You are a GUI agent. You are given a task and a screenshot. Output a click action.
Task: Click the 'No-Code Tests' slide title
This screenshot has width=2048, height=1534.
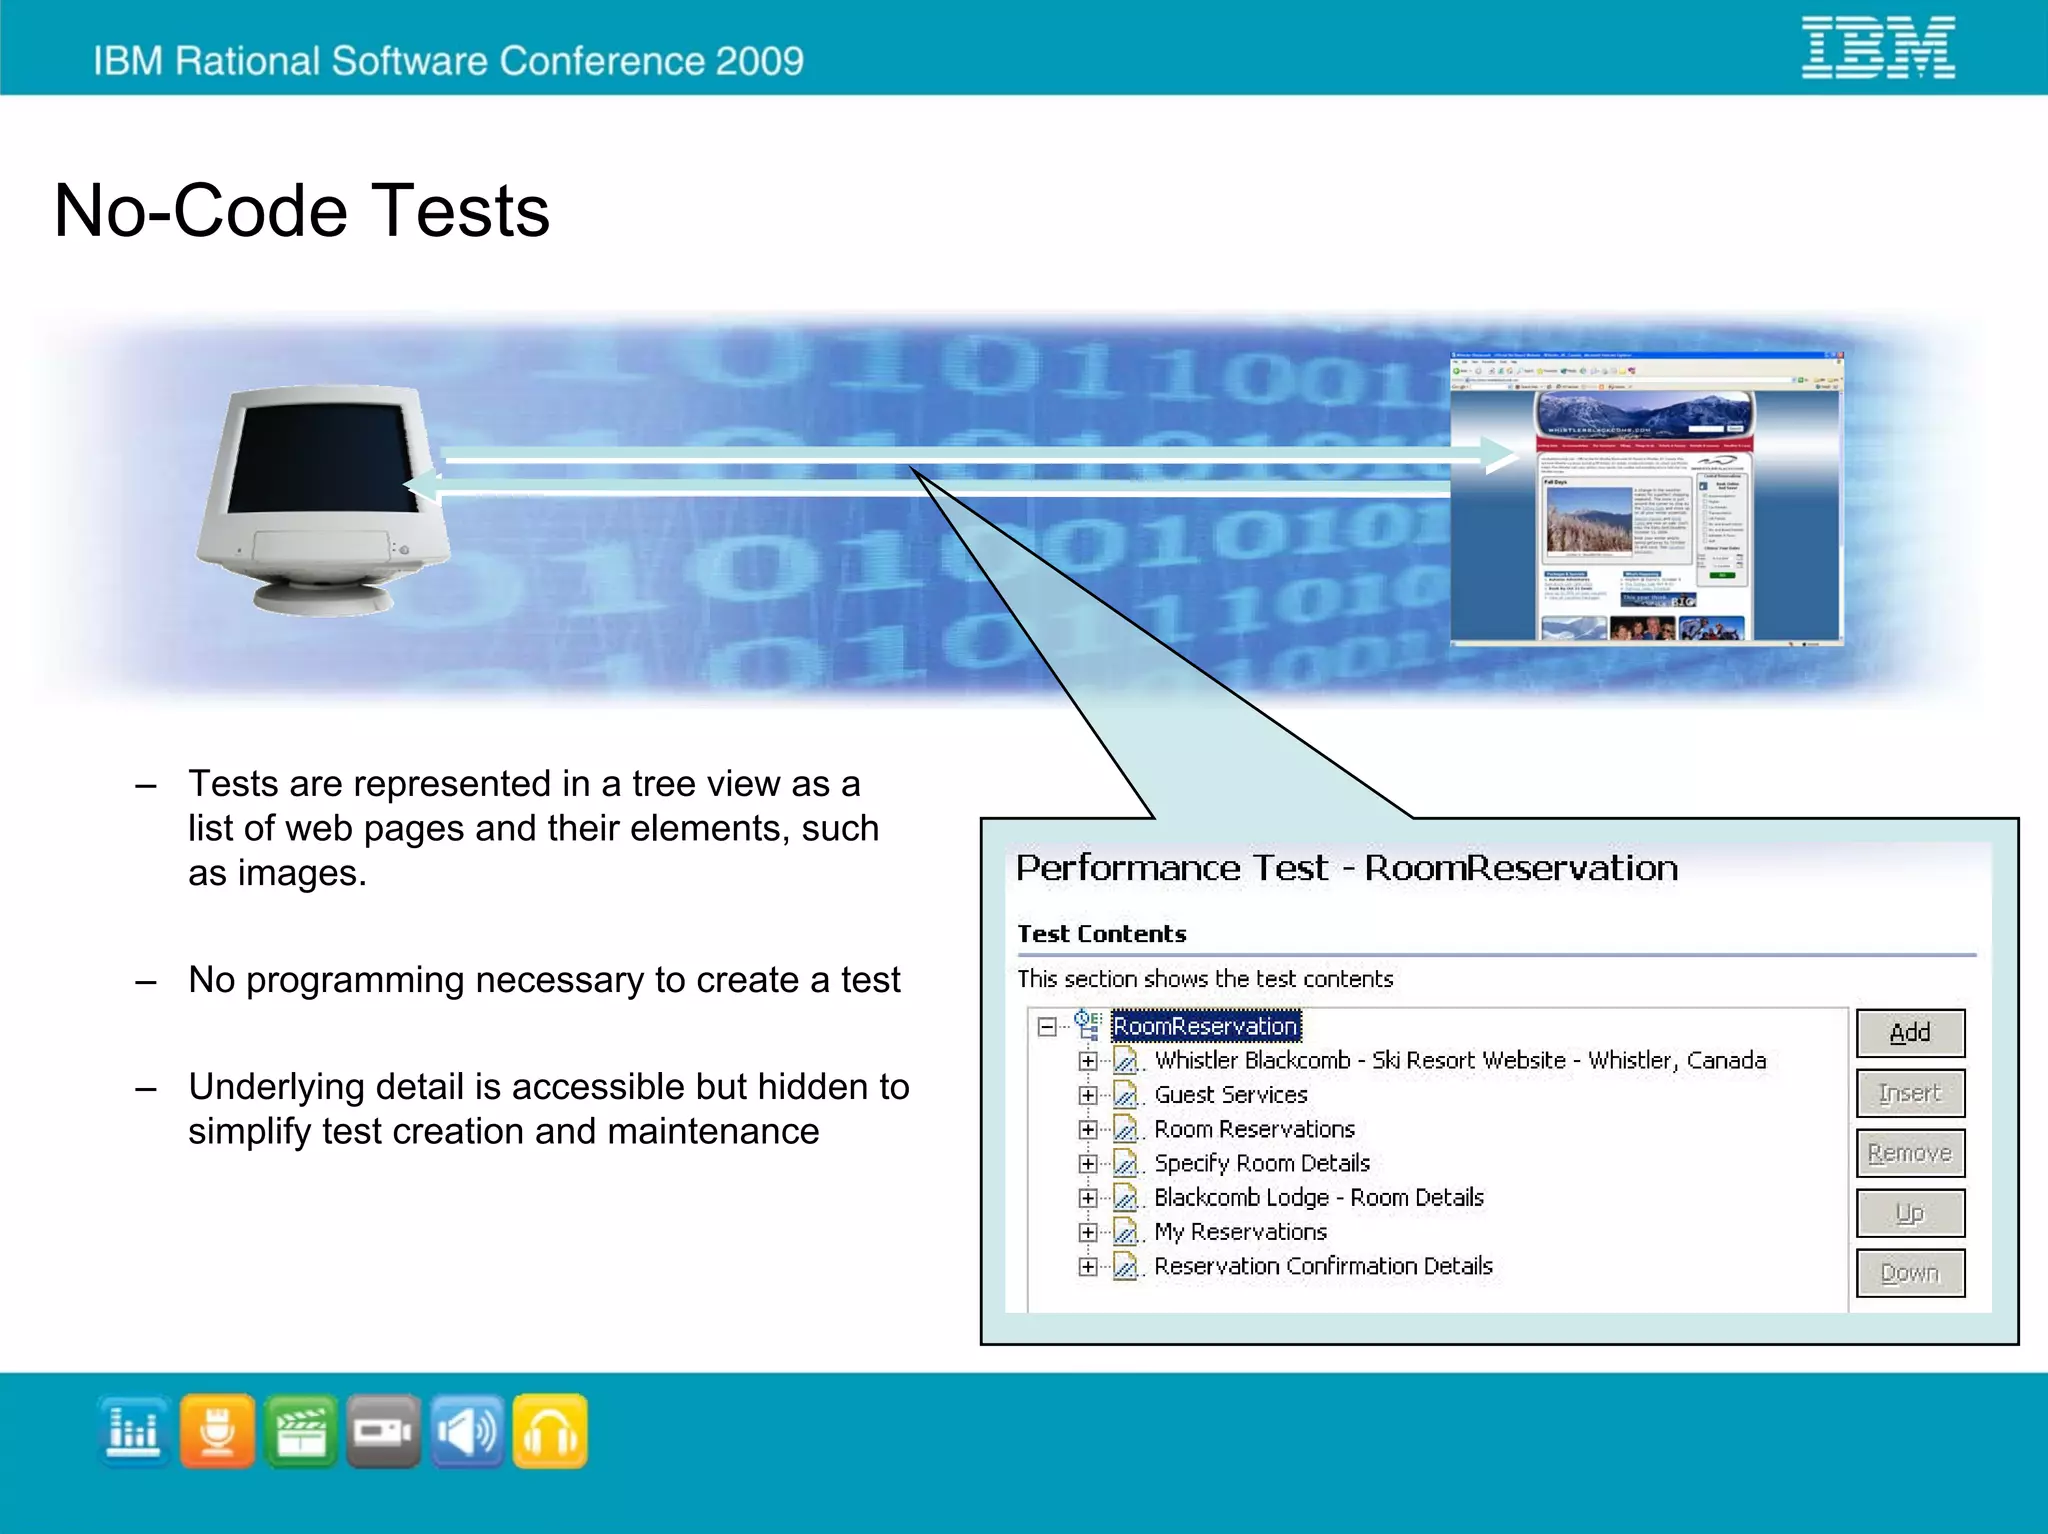[x=302, y=211]
